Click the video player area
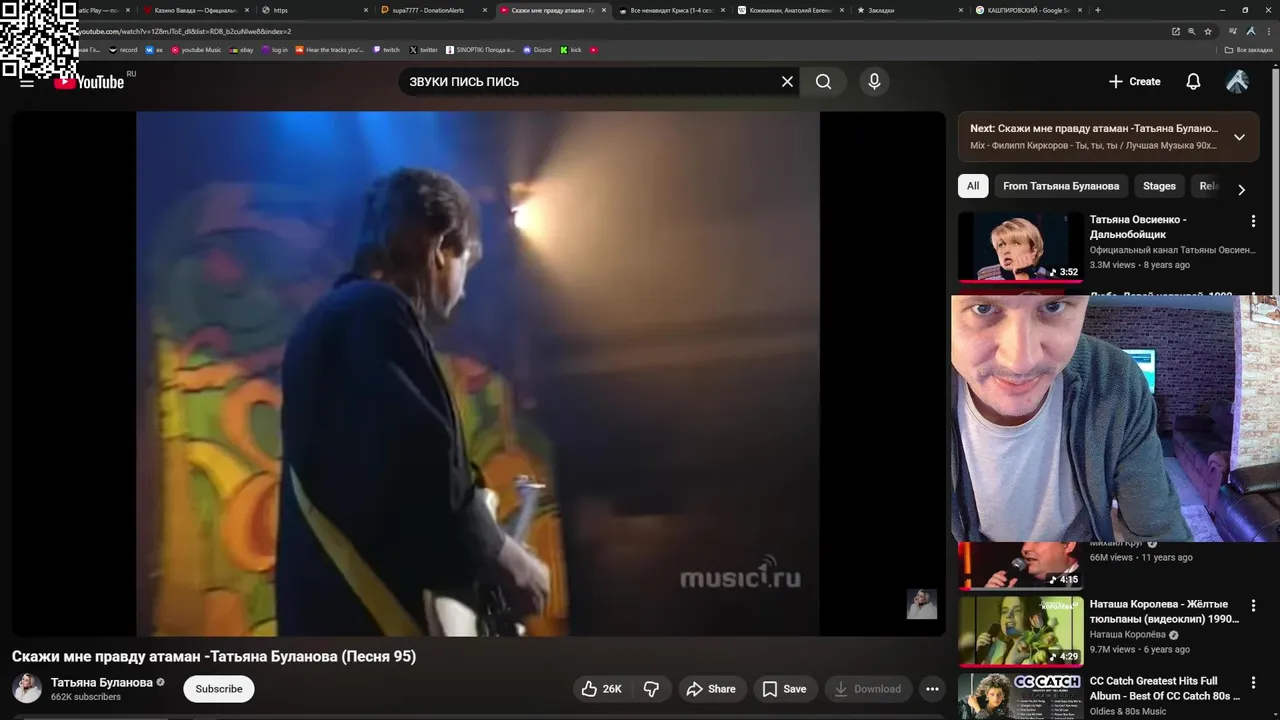The image size is (1280, 720). coord(478,373)
